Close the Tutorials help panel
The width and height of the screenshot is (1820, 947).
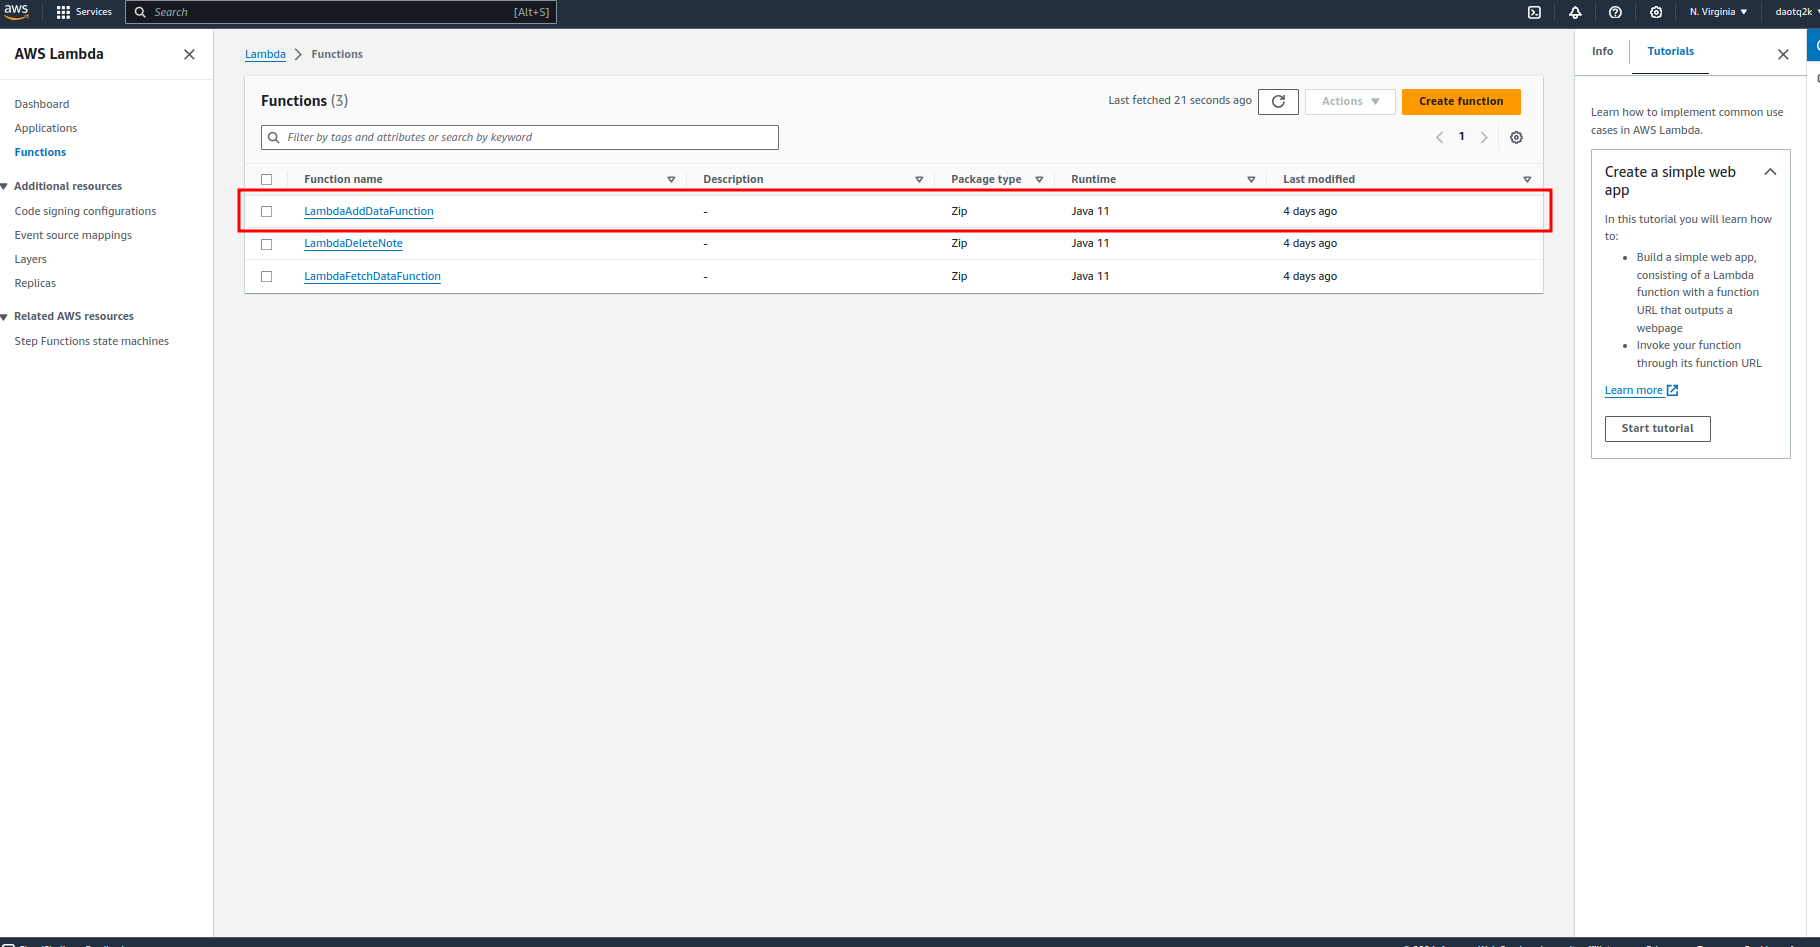[1783, 54]
